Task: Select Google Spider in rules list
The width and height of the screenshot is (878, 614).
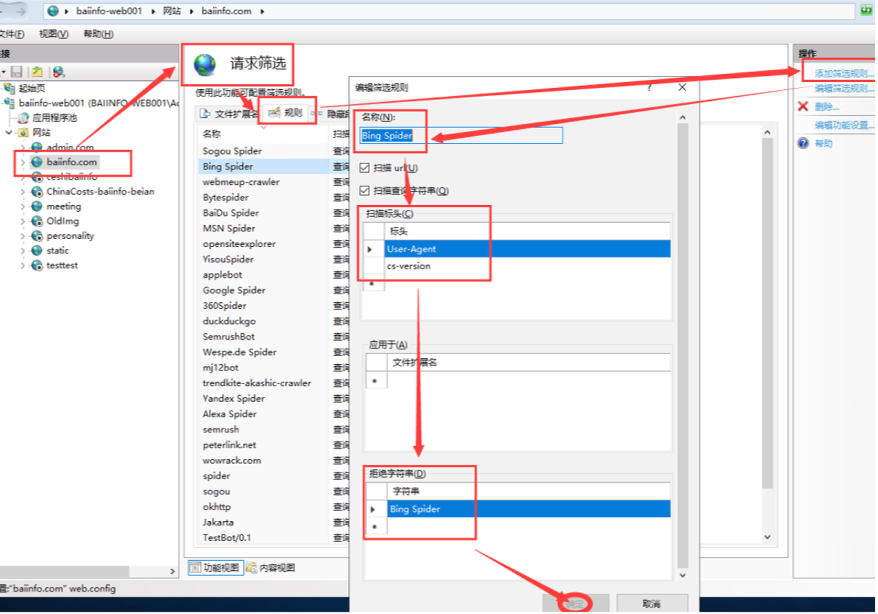Action: (234, 290)
